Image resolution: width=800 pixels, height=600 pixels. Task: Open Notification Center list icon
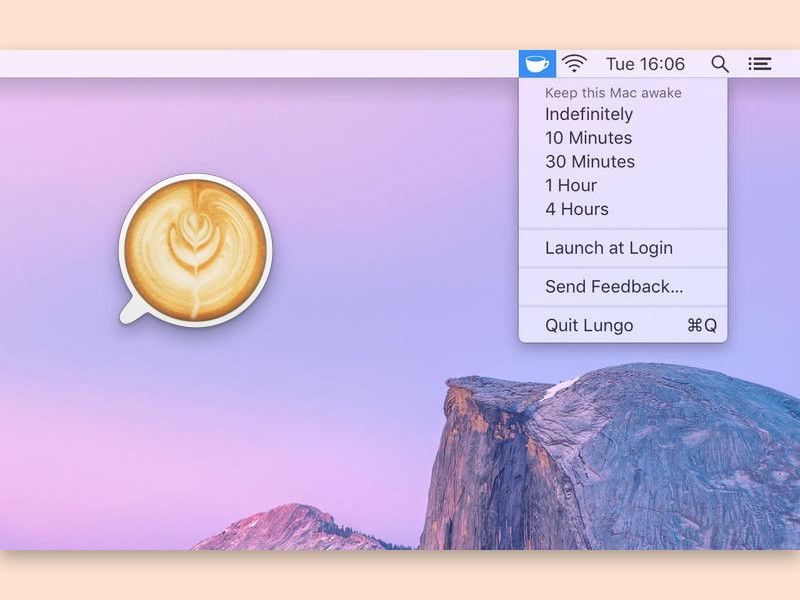[760, 64]
